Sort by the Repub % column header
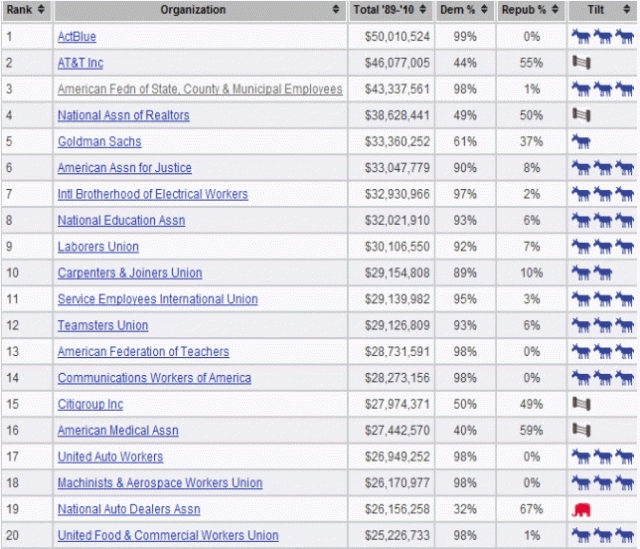Image resolution: width=640 pixels, height=549 pixels. [x=557, y=10]
